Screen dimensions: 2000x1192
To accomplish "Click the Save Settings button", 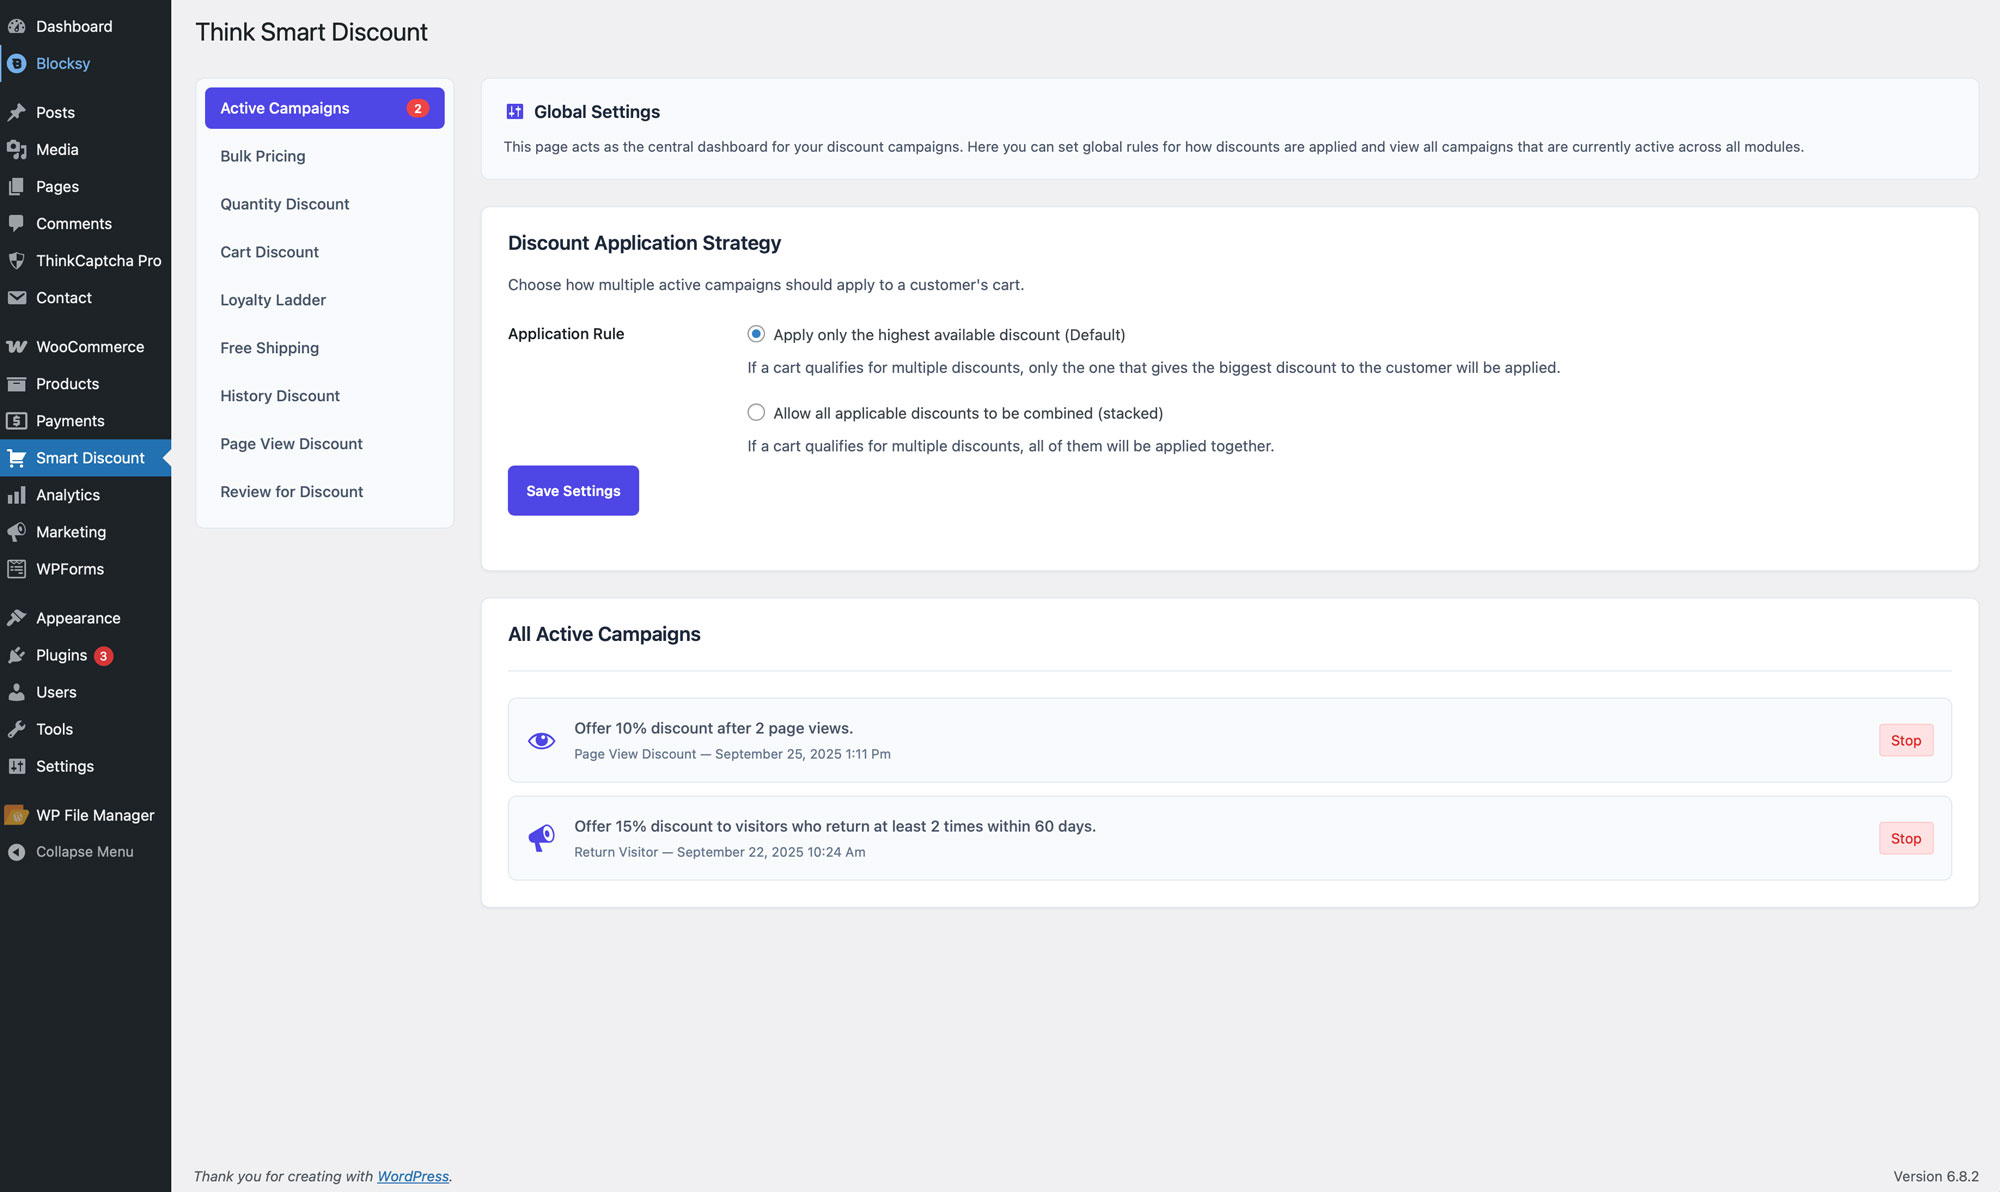I will coord(573,491).
